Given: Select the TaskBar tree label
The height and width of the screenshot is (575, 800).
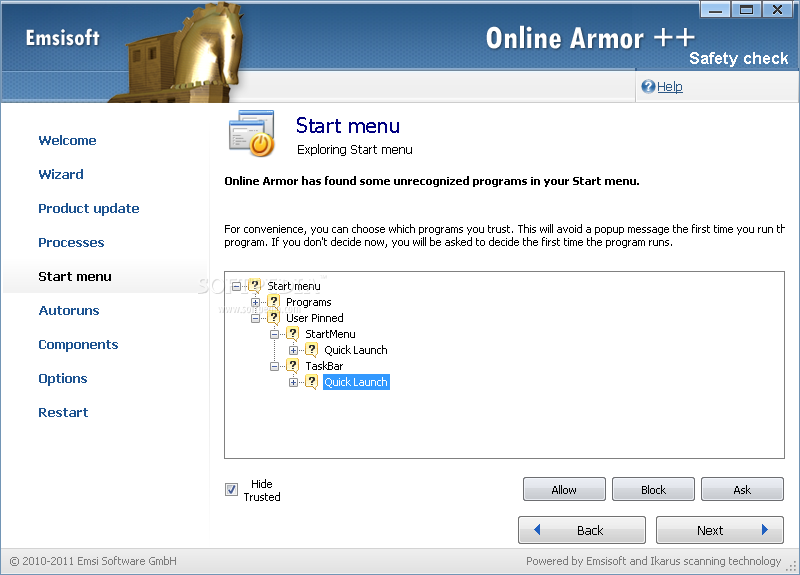Looking at the screenshot, I should [324, 366].
